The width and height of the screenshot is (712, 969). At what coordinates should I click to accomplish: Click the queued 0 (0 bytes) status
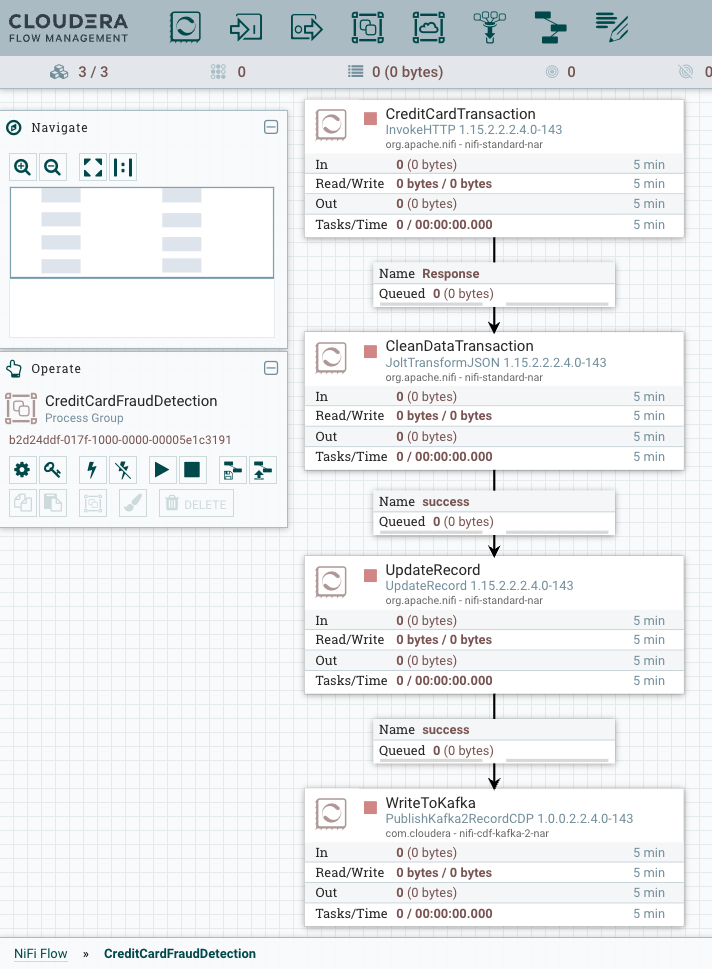click(396, 72)
